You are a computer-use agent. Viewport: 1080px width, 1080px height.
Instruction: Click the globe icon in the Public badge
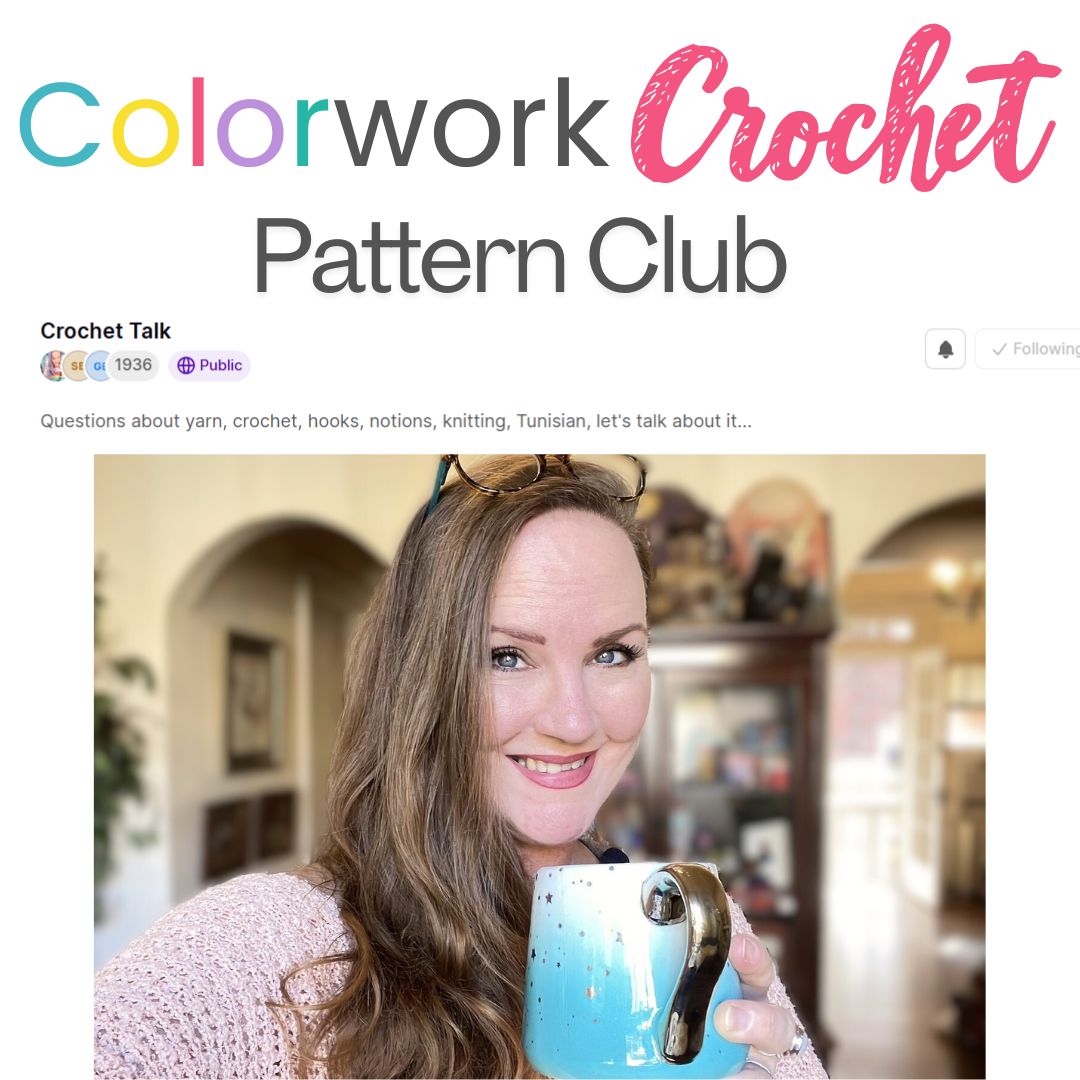coord(186,365)
